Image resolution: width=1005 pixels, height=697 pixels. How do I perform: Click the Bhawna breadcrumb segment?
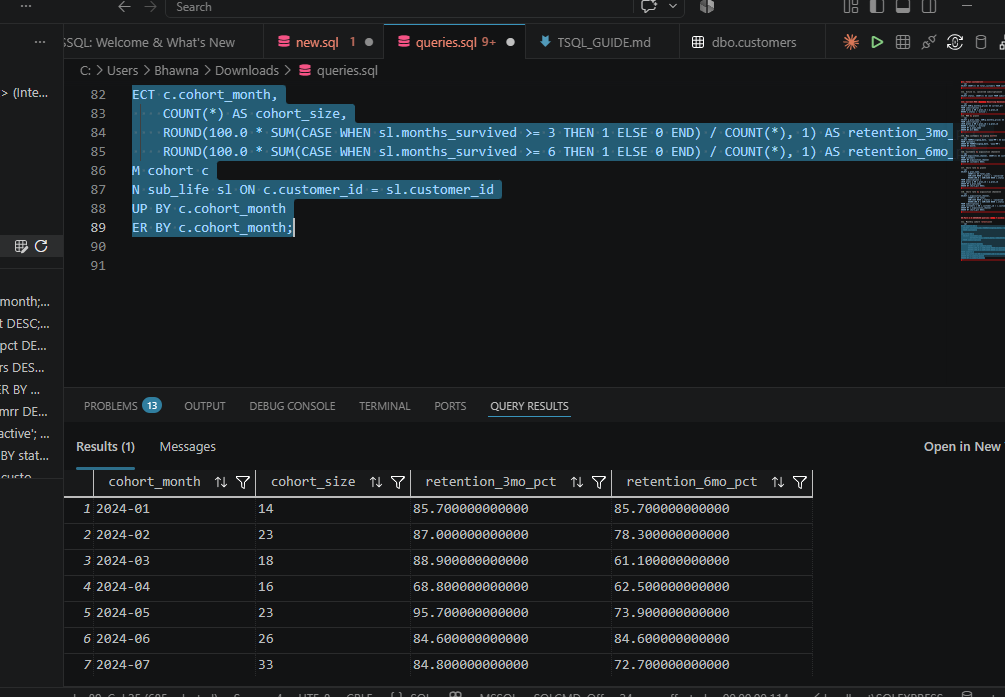click(x=176, y=71)
